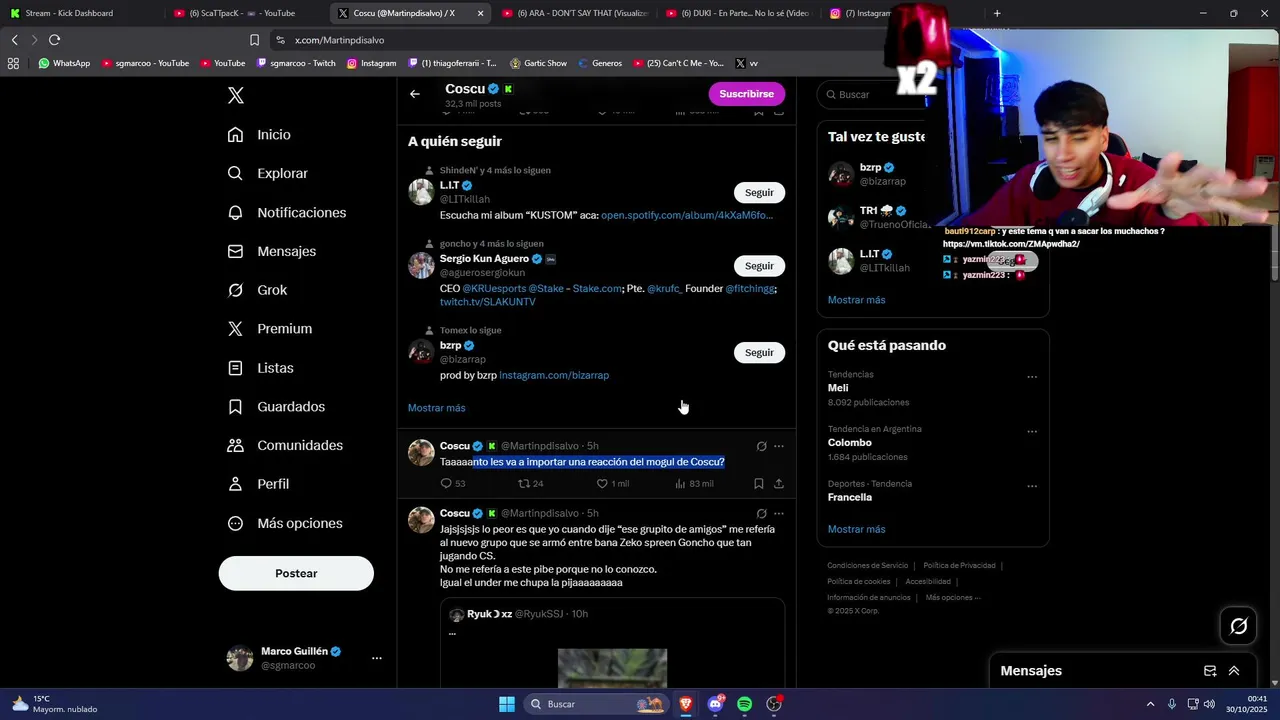Open options for the Meli trend
Screen dimensions: 1280x720
[1032, 377]
